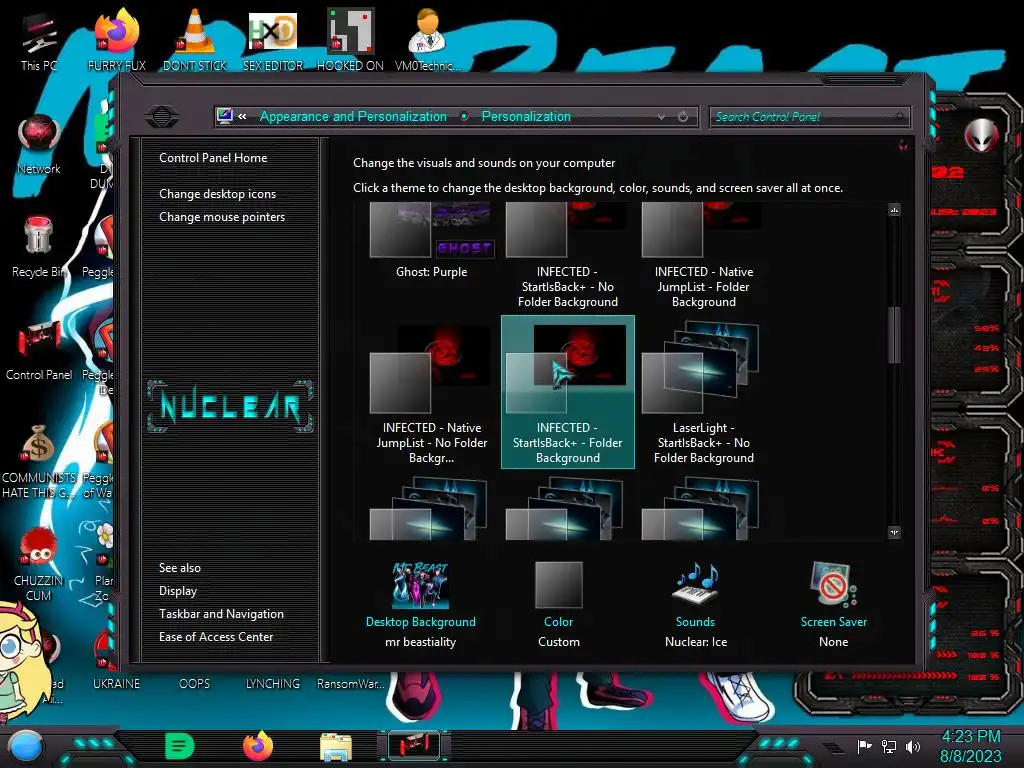This screenshot has width=1024, height=768.
Task: Open the LYNCHING desktop item
Action: pyautogui.click(x=272, y=684)
